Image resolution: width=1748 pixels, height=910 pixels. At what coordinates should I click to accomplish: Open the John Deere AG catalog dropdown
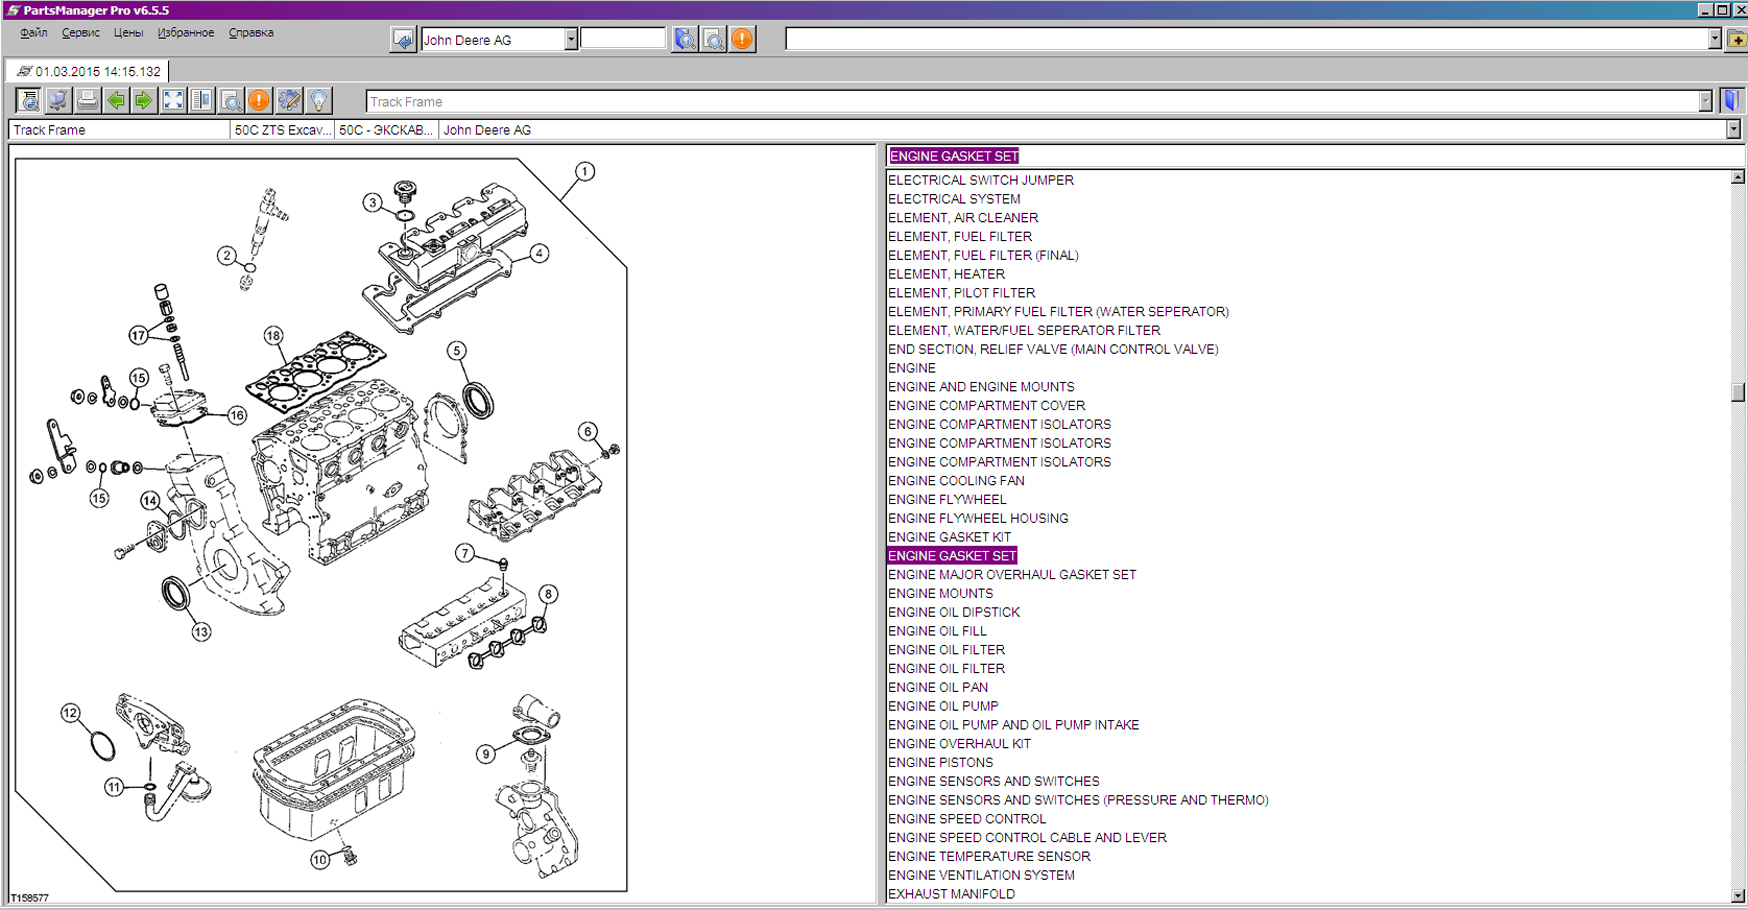click(570, 40)
